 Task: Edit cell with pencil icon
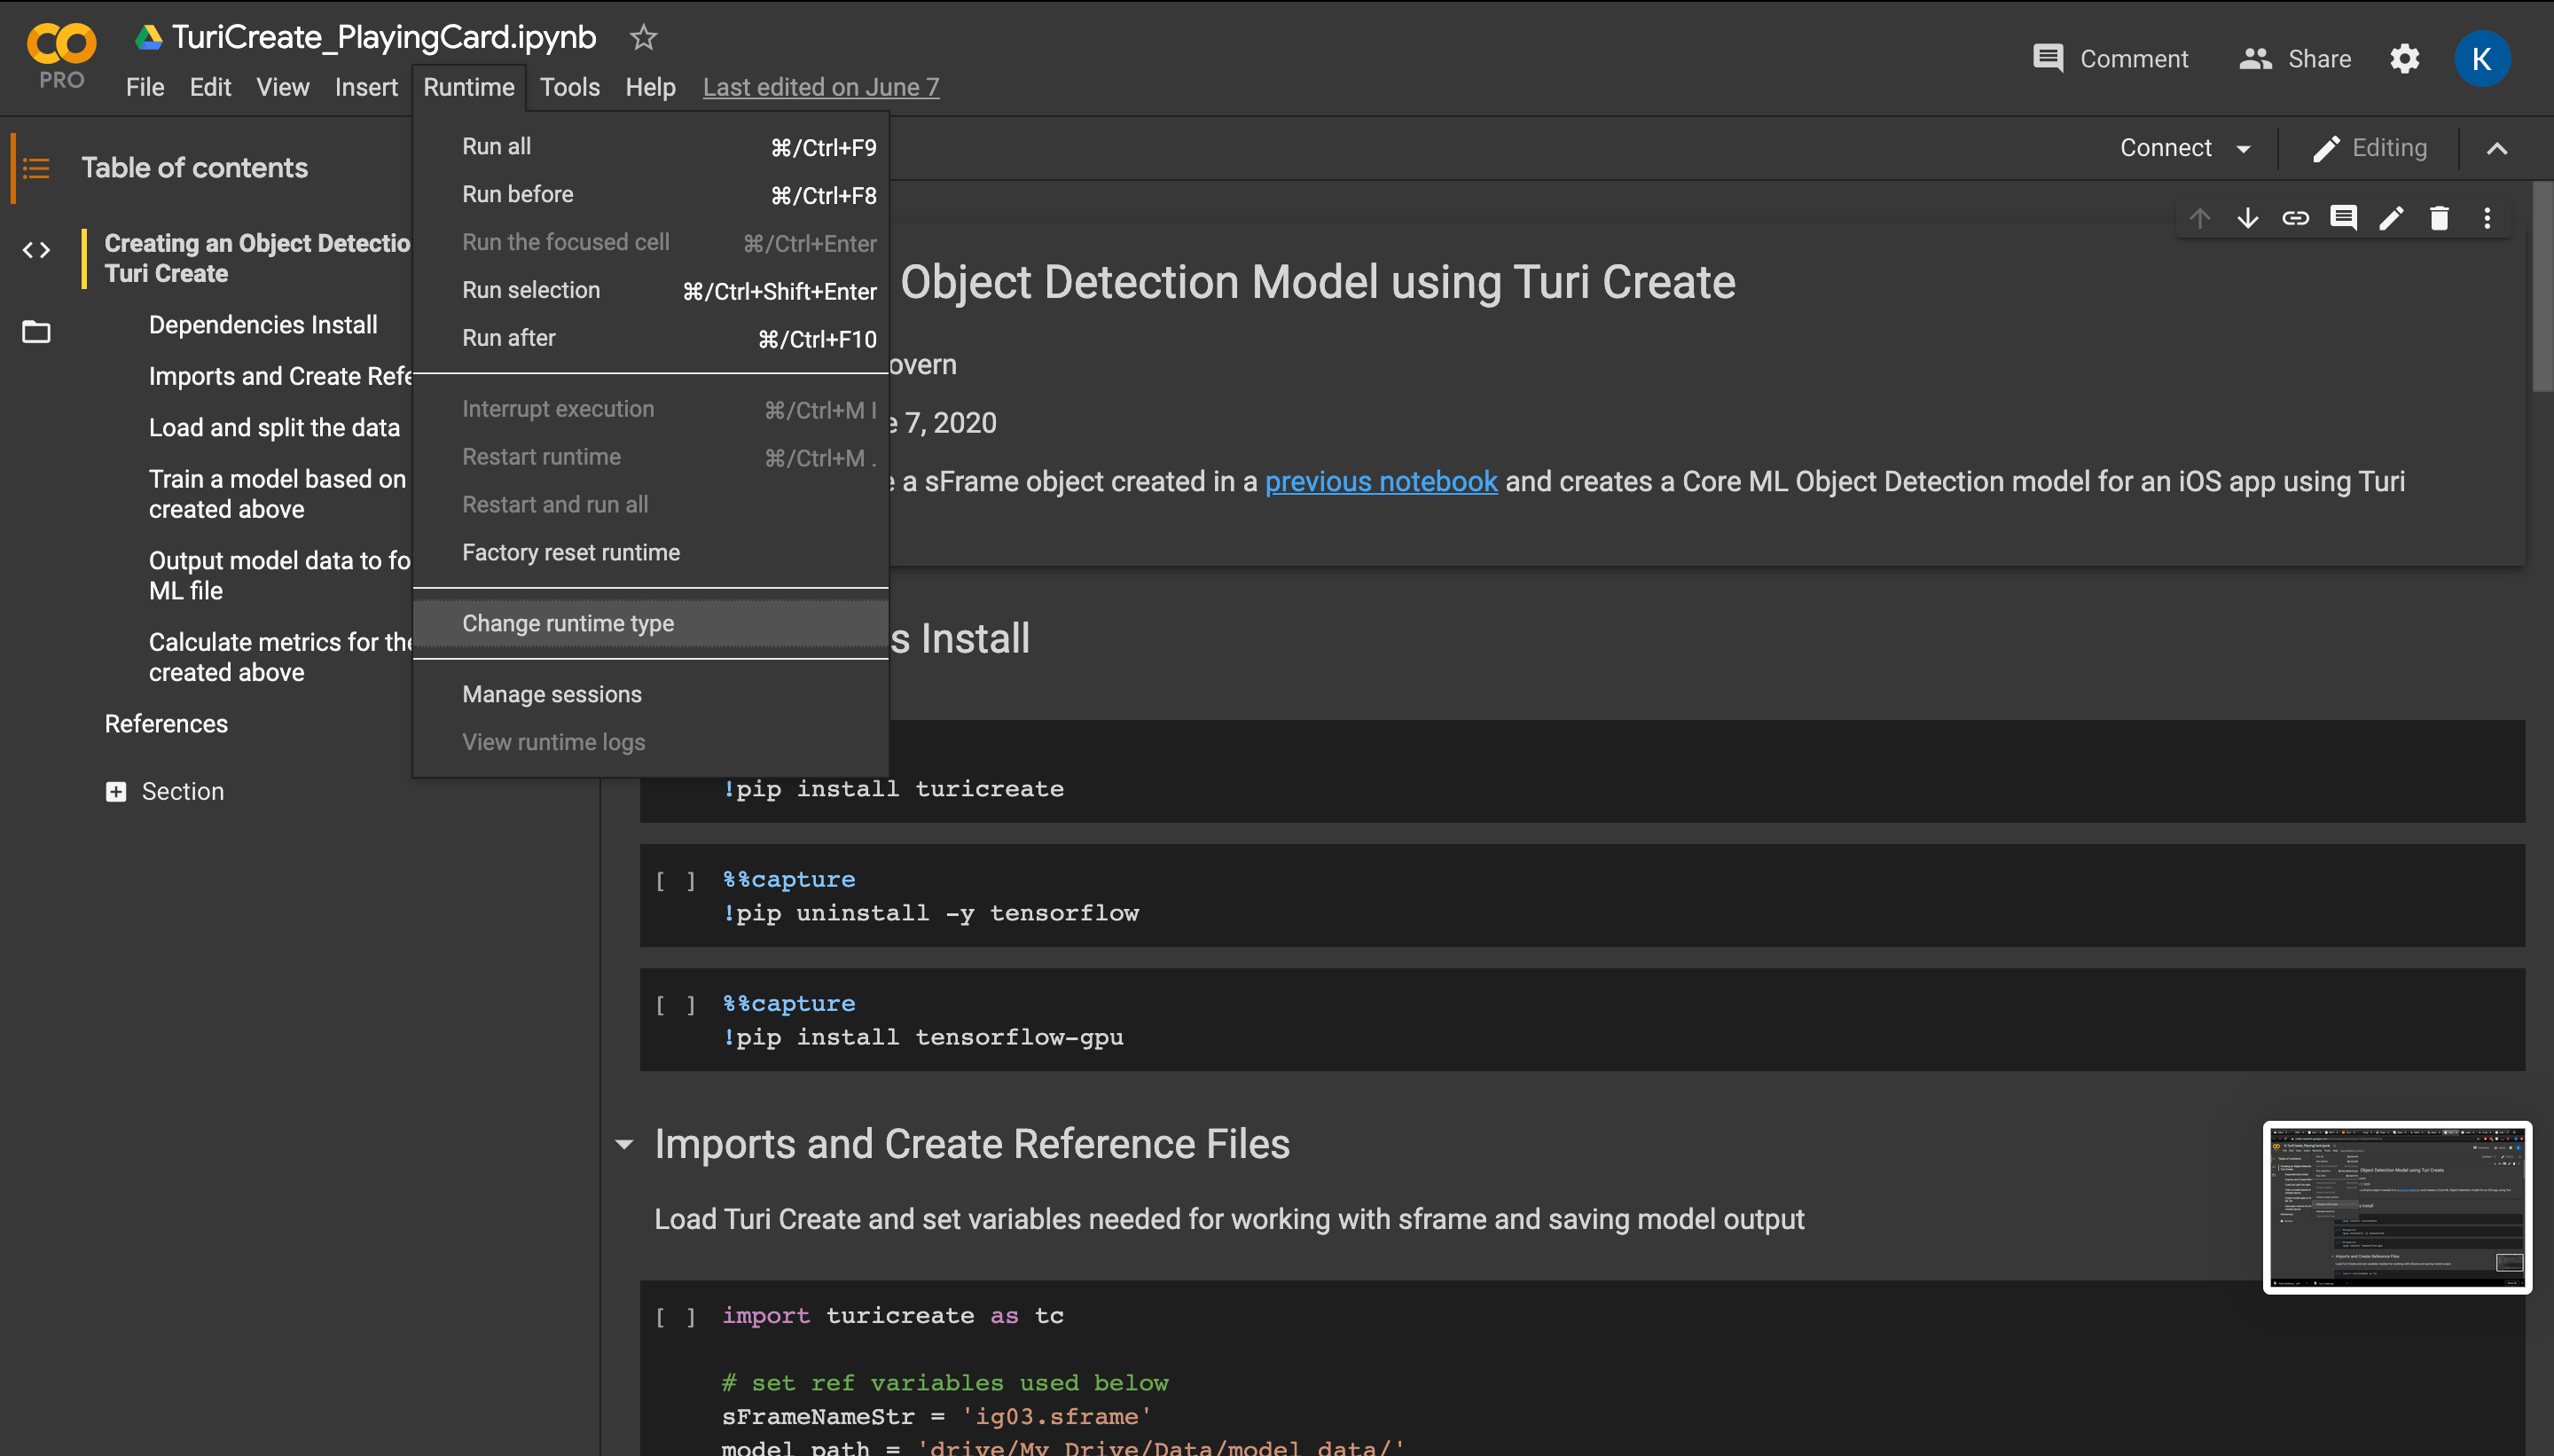pos(2391,218)
